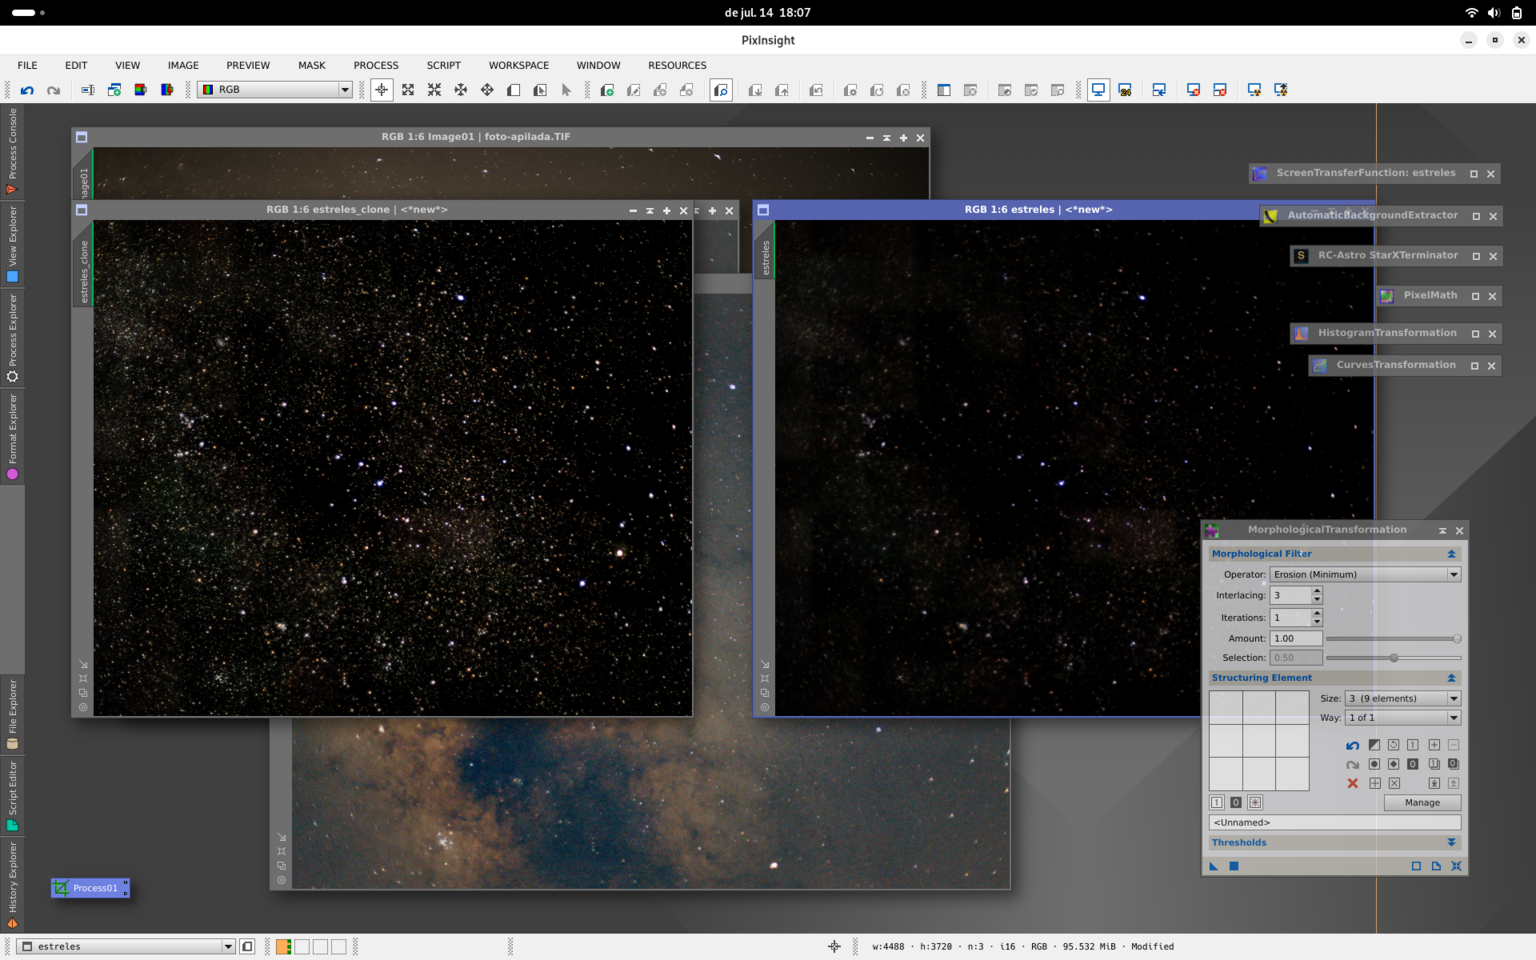1536x960 pixels.
Task: Click the red X clear structure icon
Action: (1353, 783)
